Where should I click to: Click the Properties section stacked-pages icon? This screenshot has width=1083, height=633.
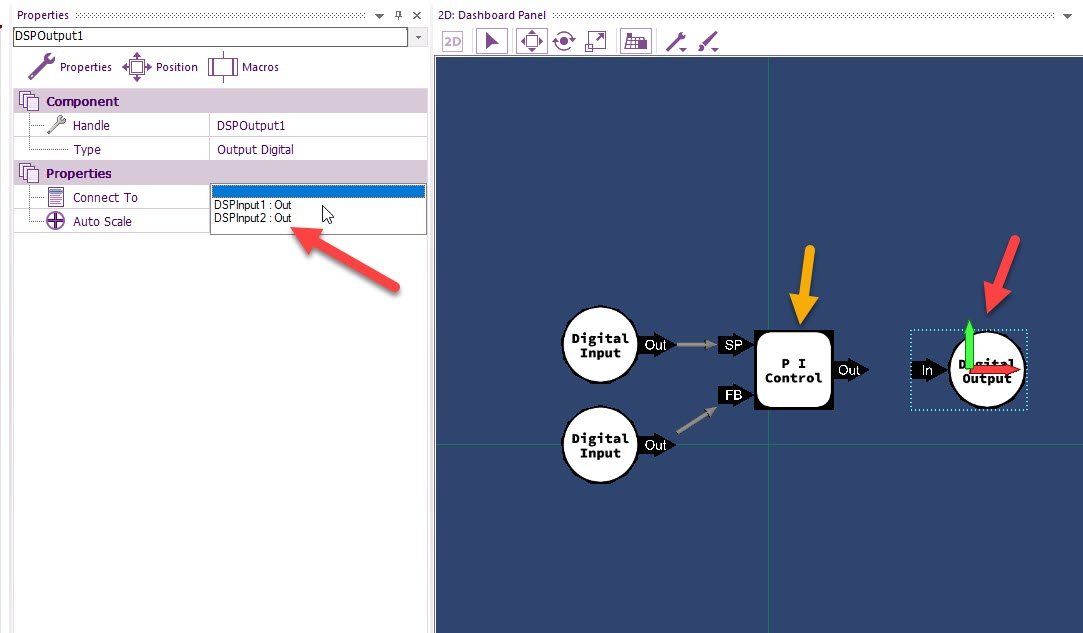tap(29, 173)
